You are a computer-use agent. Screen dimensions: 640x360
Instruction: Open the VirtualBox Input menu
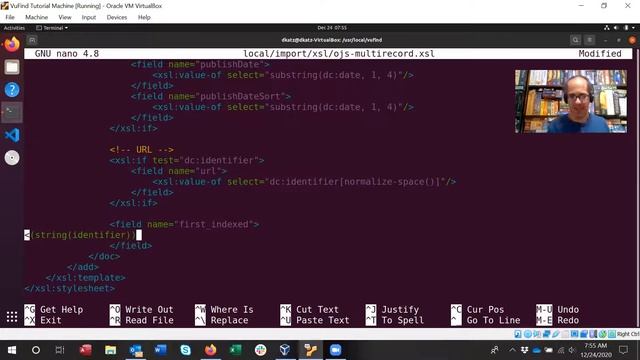point(89,17)
